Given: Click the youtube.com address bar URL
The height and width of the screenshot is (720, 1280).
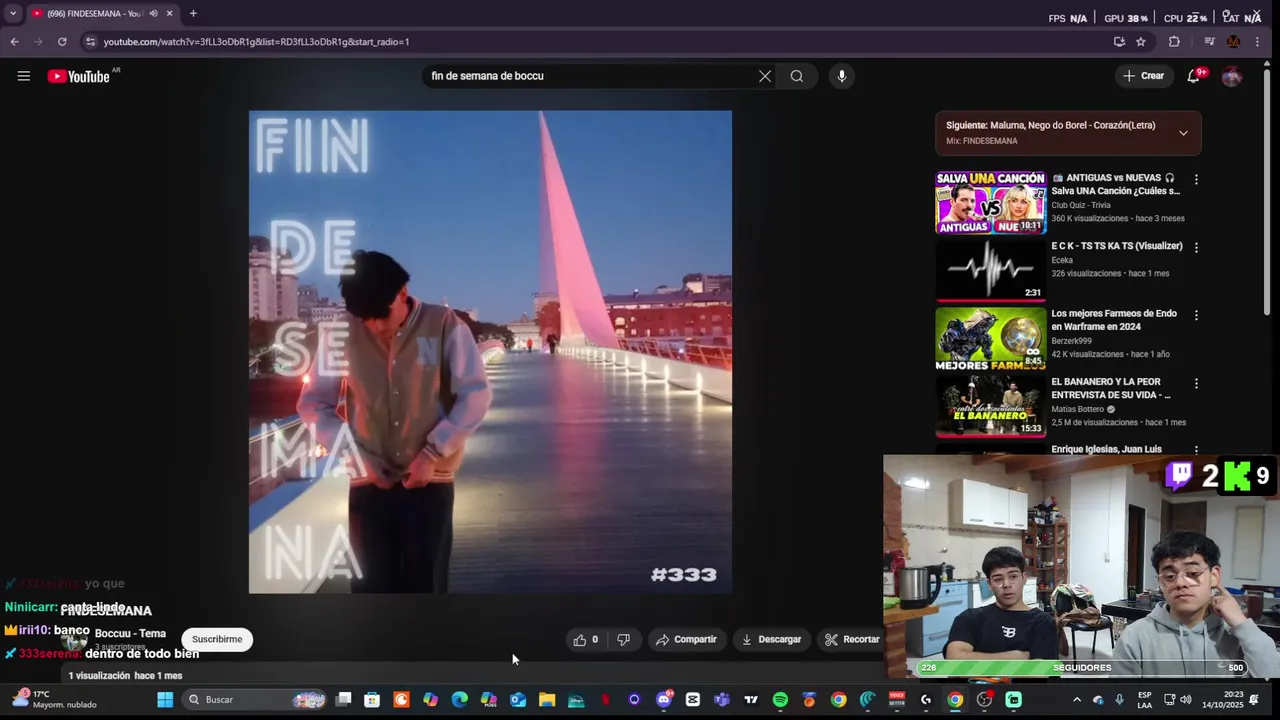Looking at the screenshot, I should point(257,42).
